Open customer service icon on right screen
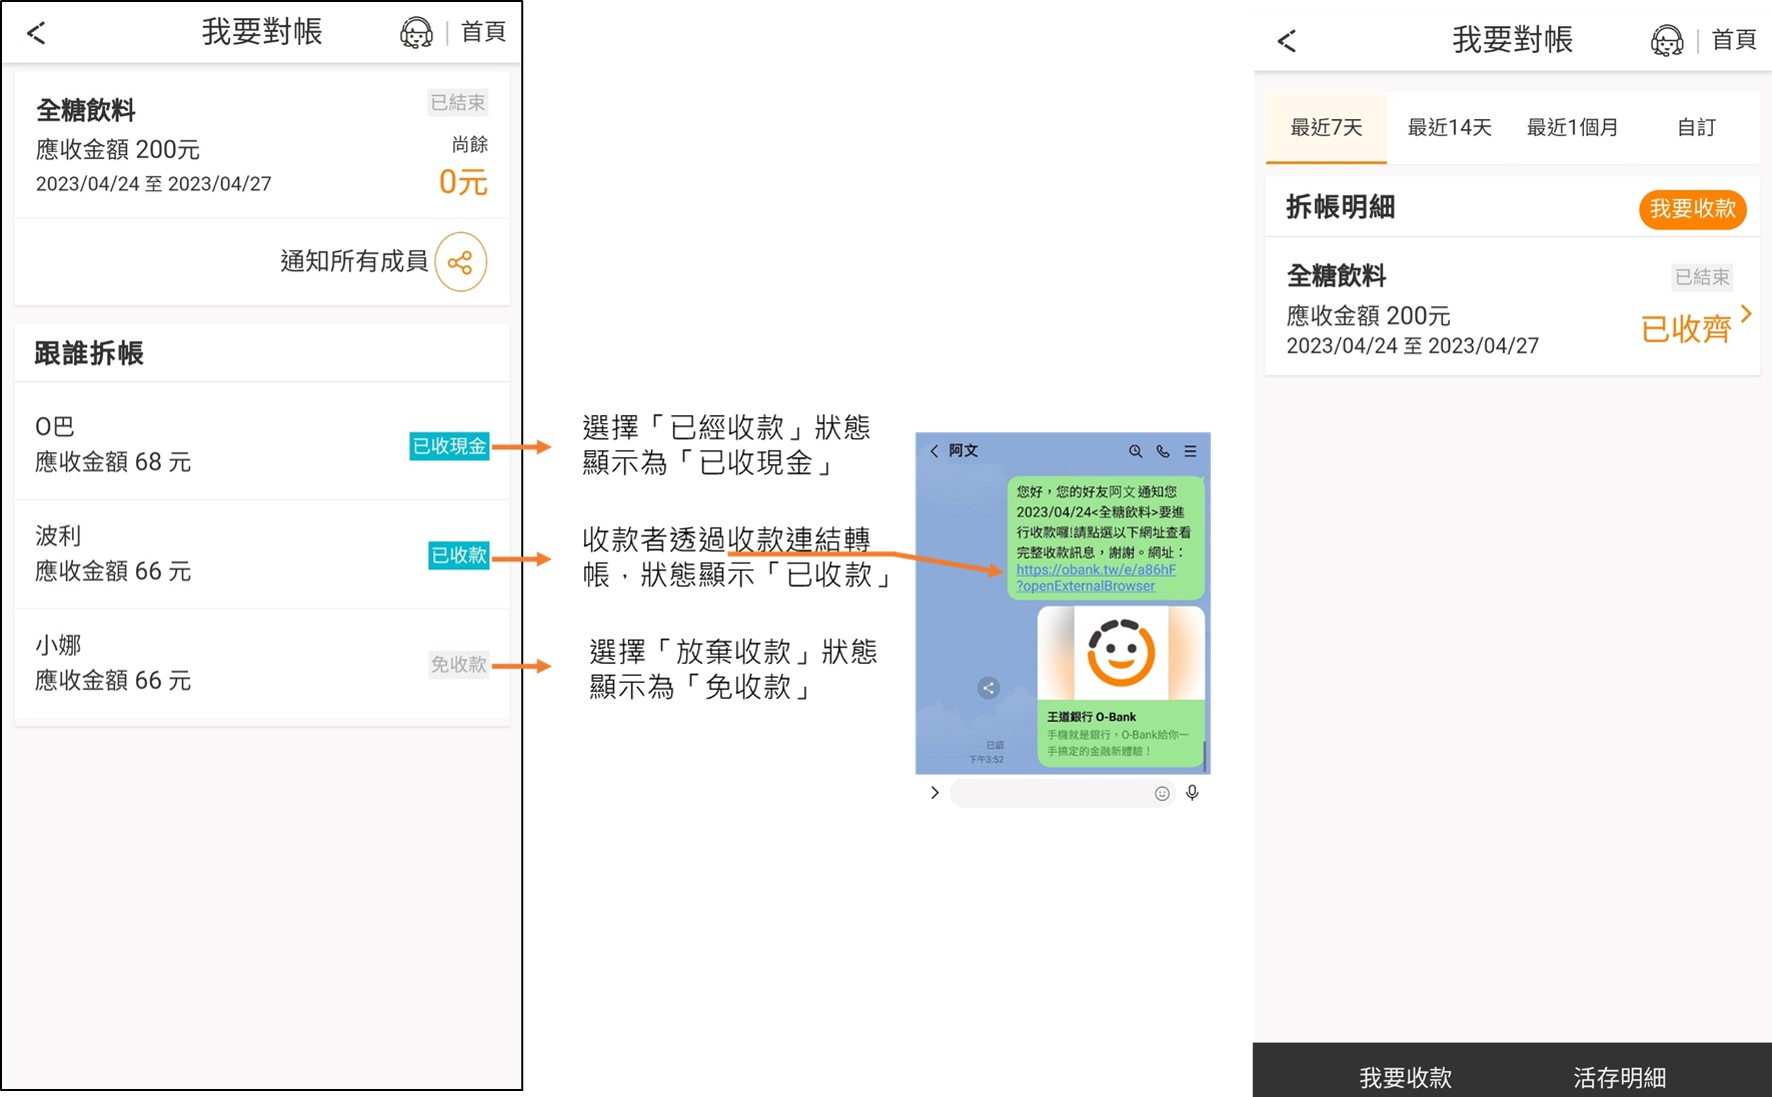The height and width of the screenshot is (1097, 1772). tap(1666, 41)
